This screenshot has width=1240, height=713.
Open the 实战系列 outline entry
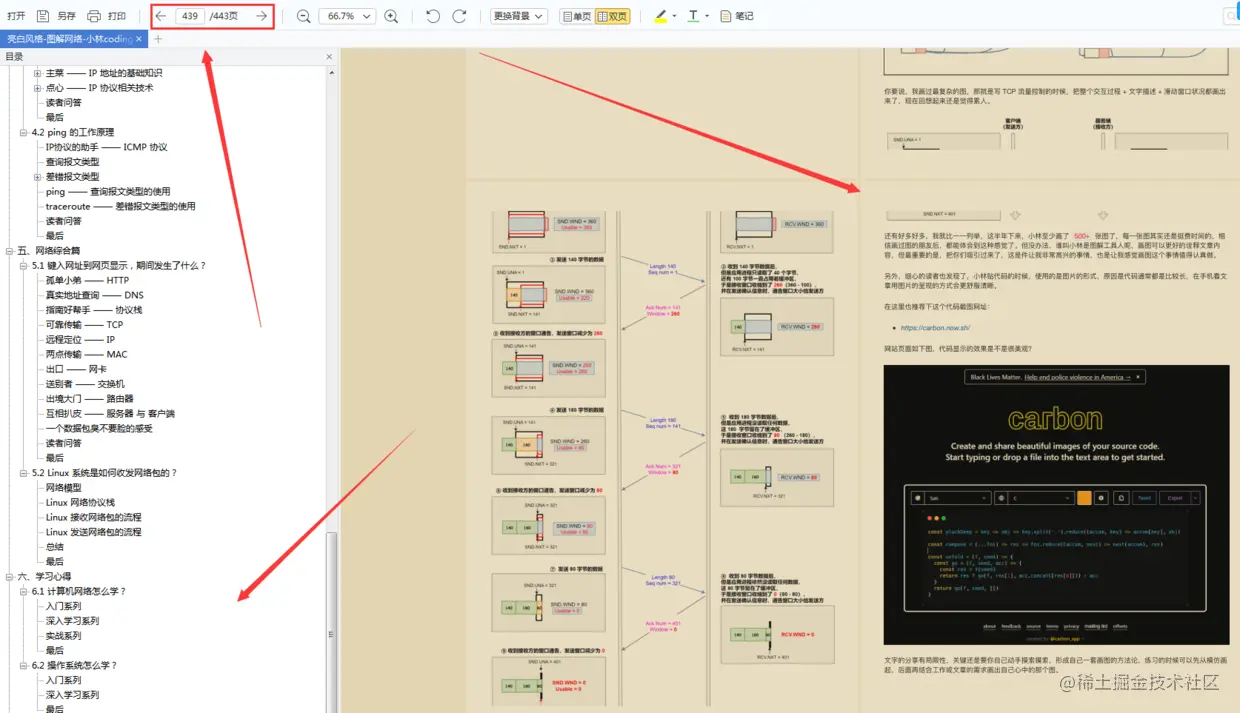click(63, 636)
